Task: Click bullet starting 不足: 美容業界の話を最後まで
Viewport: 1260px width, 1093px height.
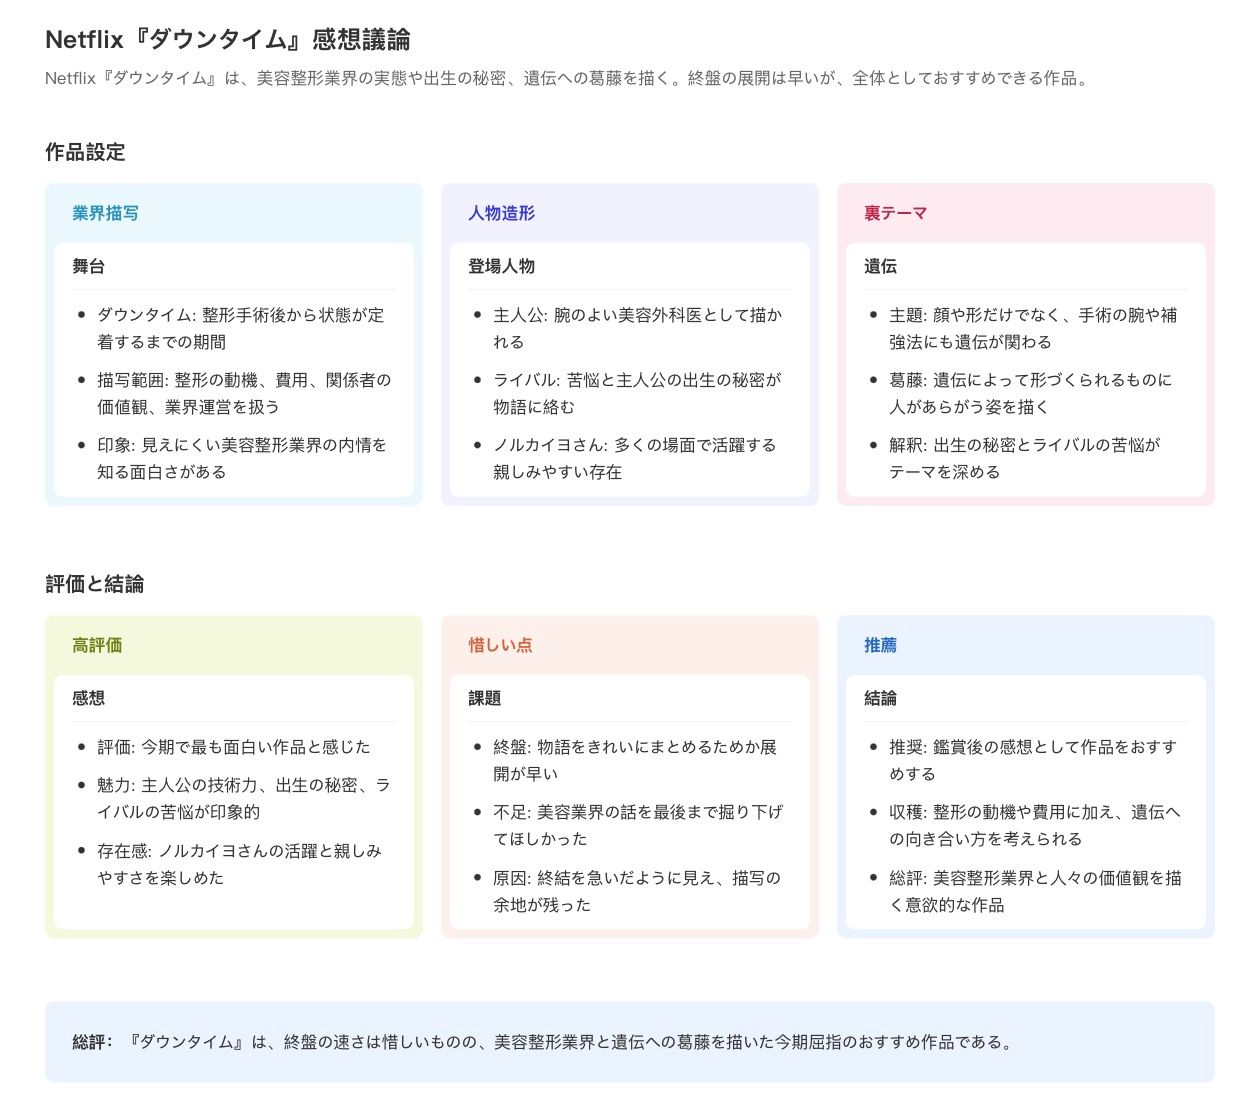Action: pyautogui.click(x=638, y=825)
